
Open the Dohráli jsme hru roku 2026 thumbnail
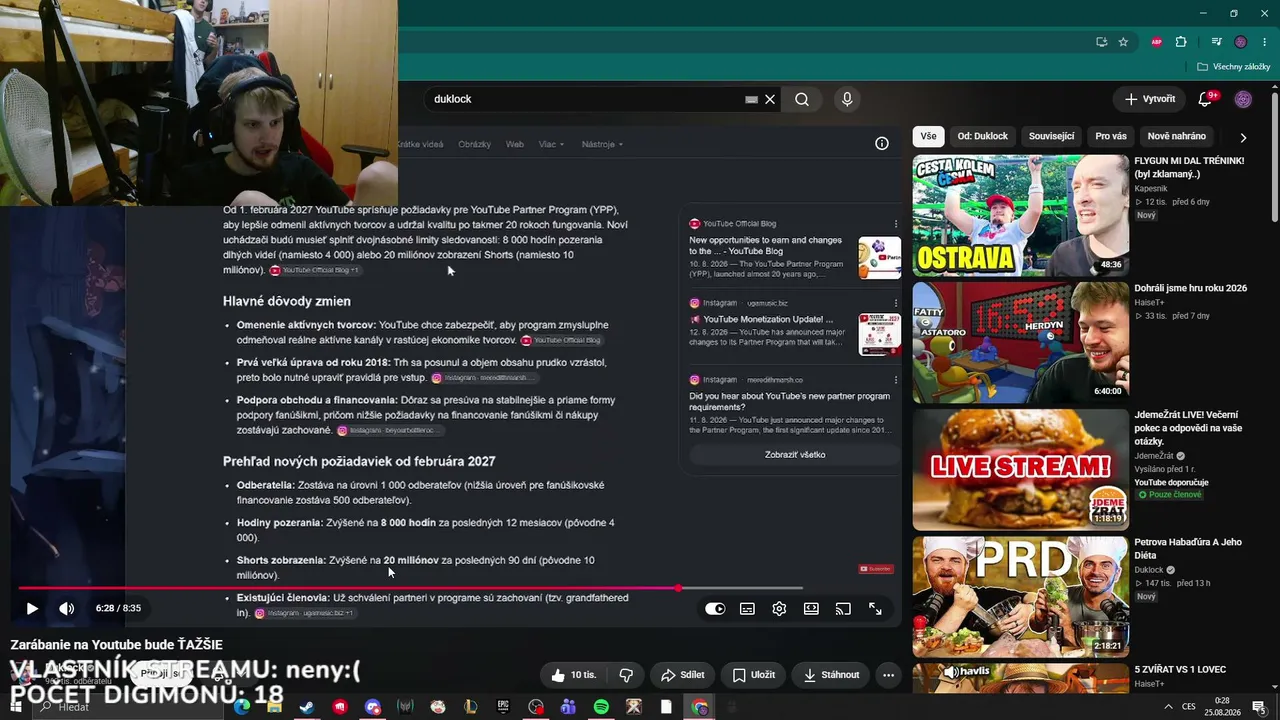tap(1020, 342)
